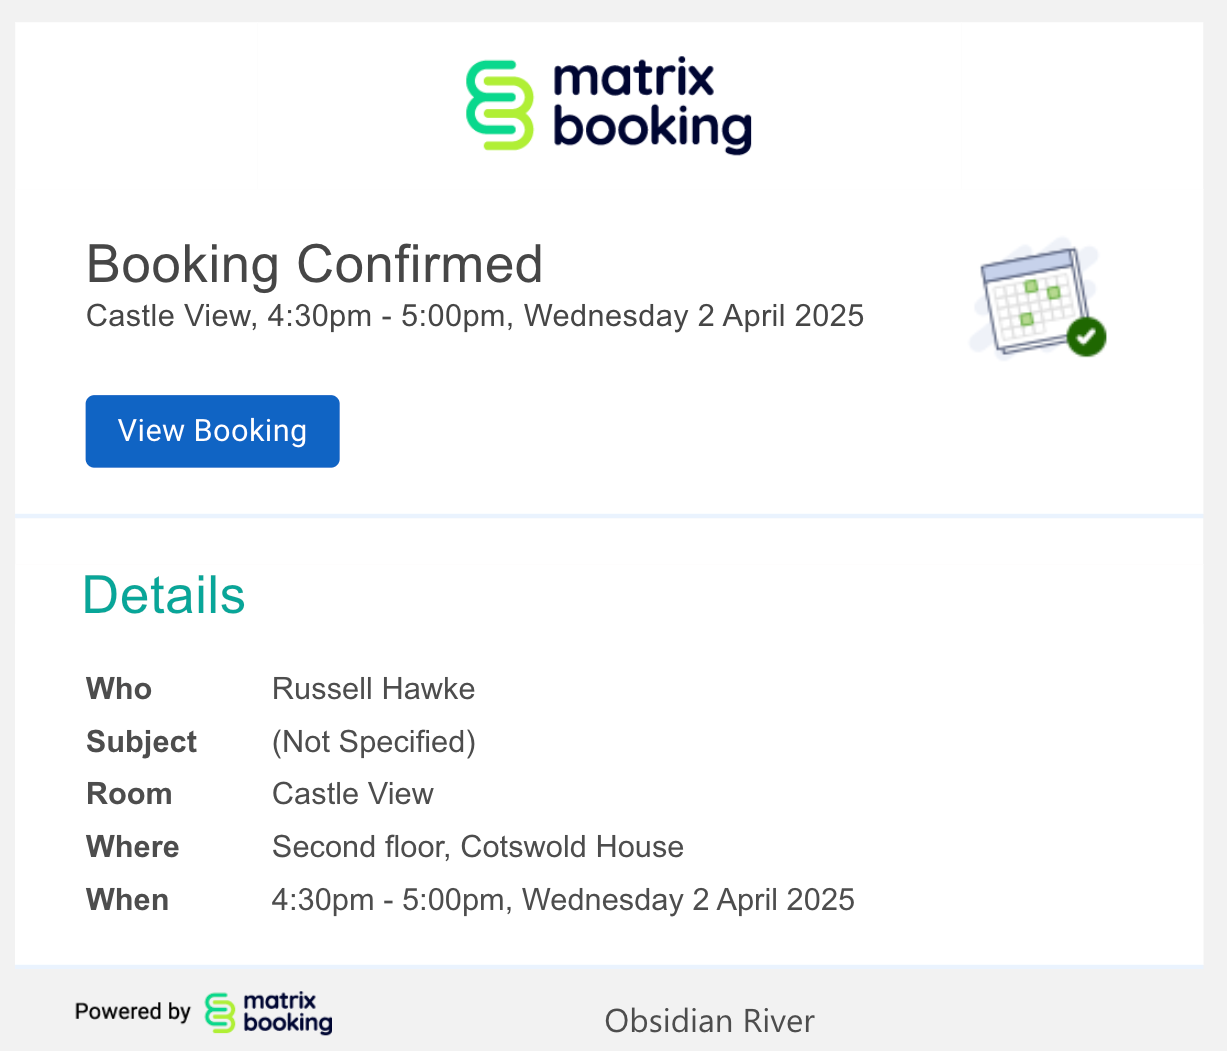Click the (Not Specified) subject value
Viewport: 1227px width, 1051px height.
[373, 742]
